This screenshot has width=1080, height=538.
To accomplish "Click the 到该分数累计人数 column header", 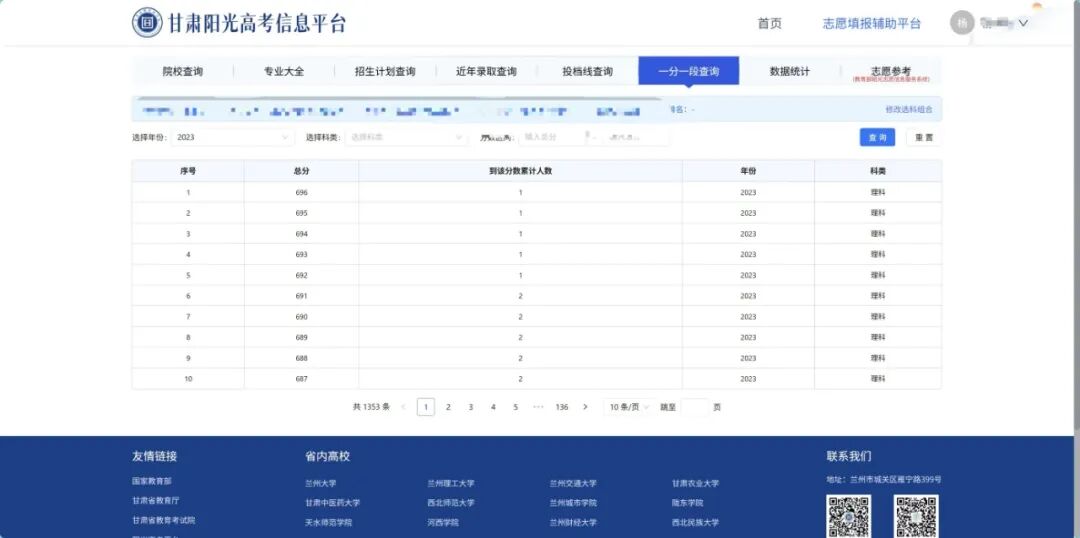I will tap(520, 171).
